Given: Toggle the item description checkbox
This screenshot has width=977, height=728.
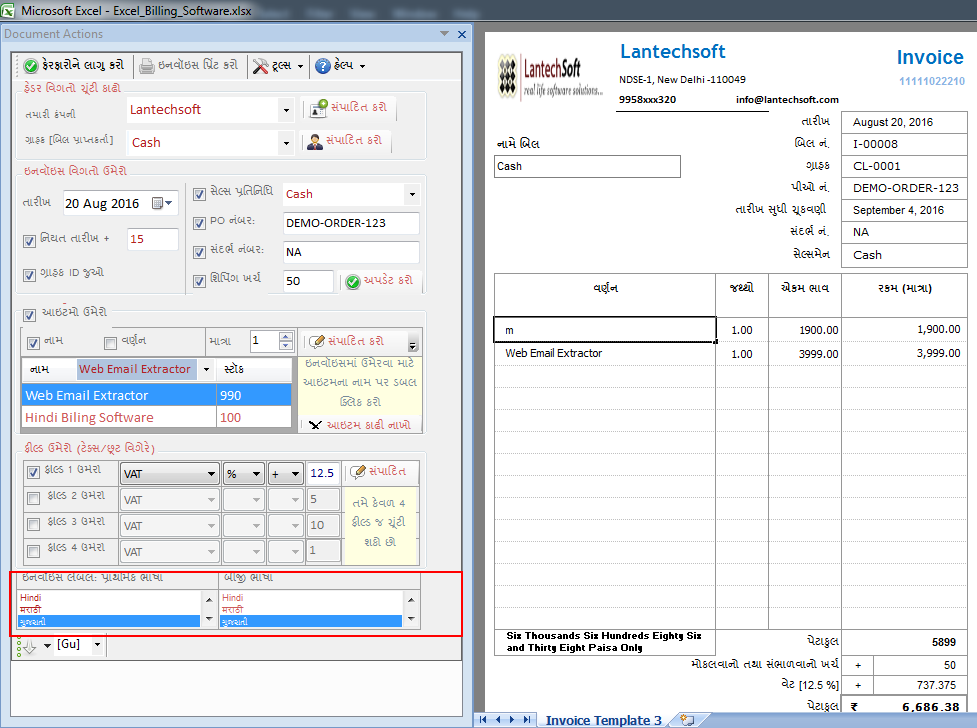Looking at the screenshot, I should click(x=110, y=343).
